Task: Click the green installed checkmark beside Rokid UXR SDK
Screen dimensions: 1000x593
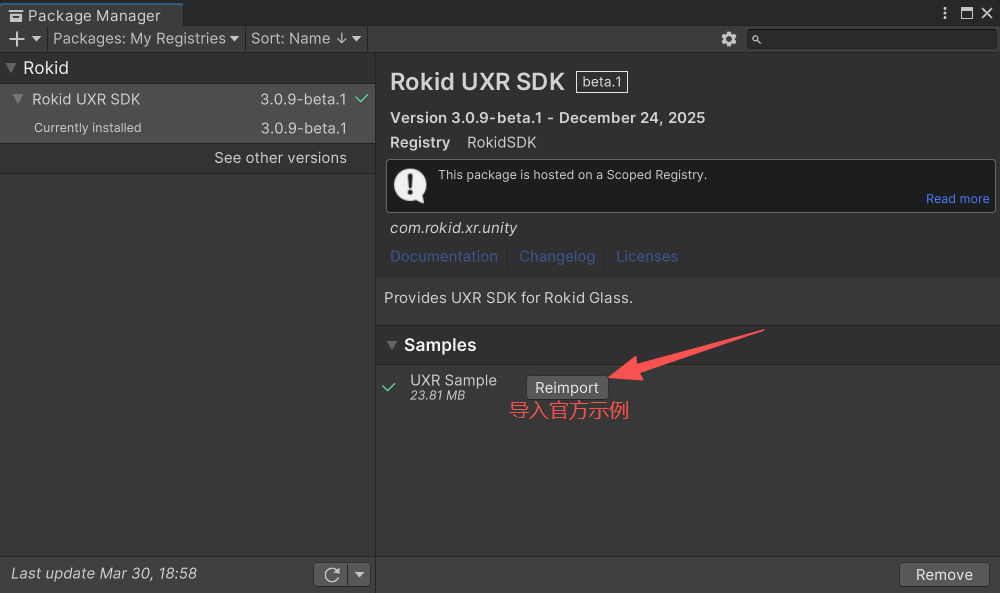Action: pyautogui.click(x=362, y=99)
